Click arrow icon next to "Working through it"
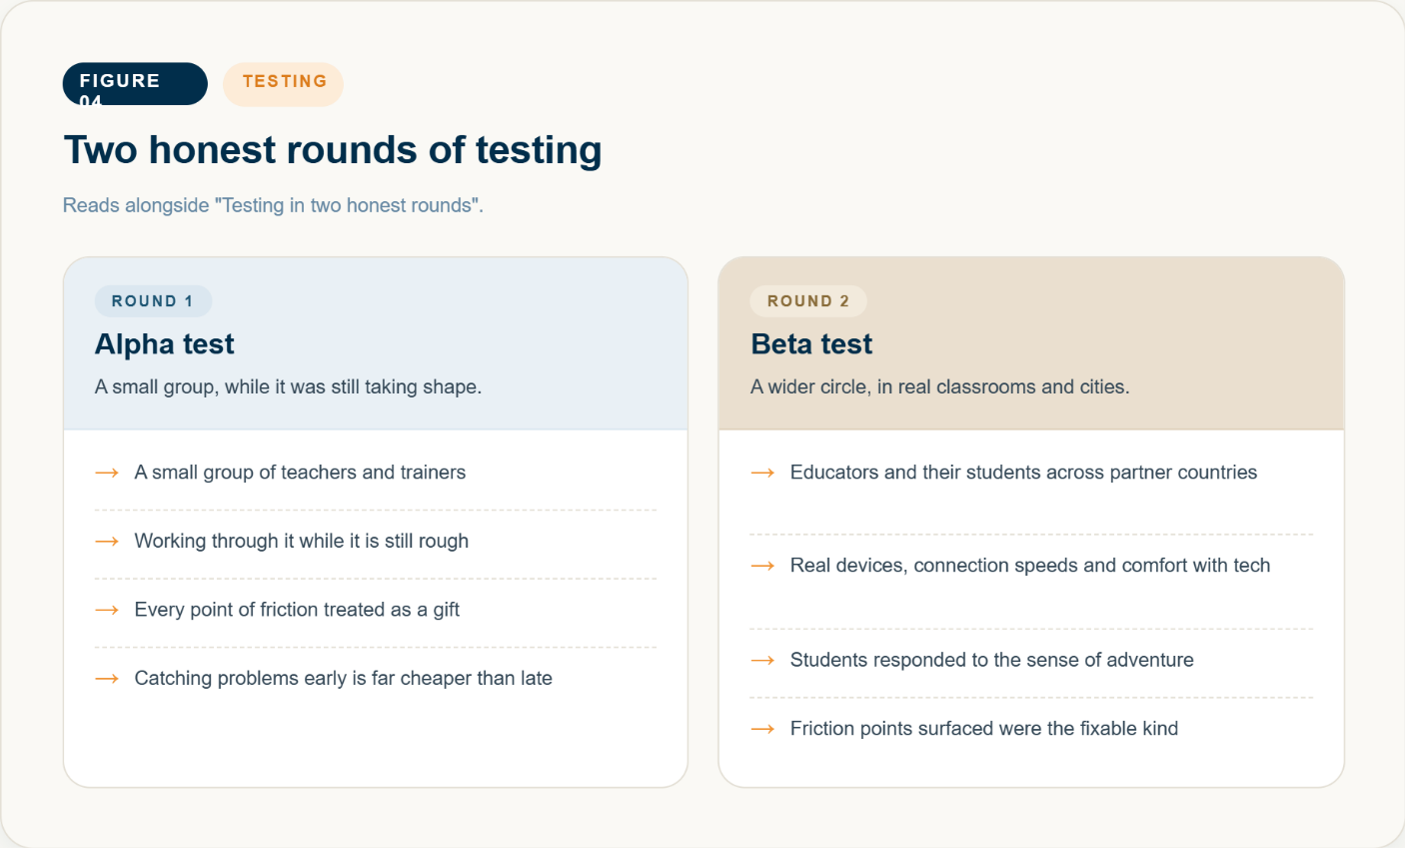 click(x=107, y=542)
